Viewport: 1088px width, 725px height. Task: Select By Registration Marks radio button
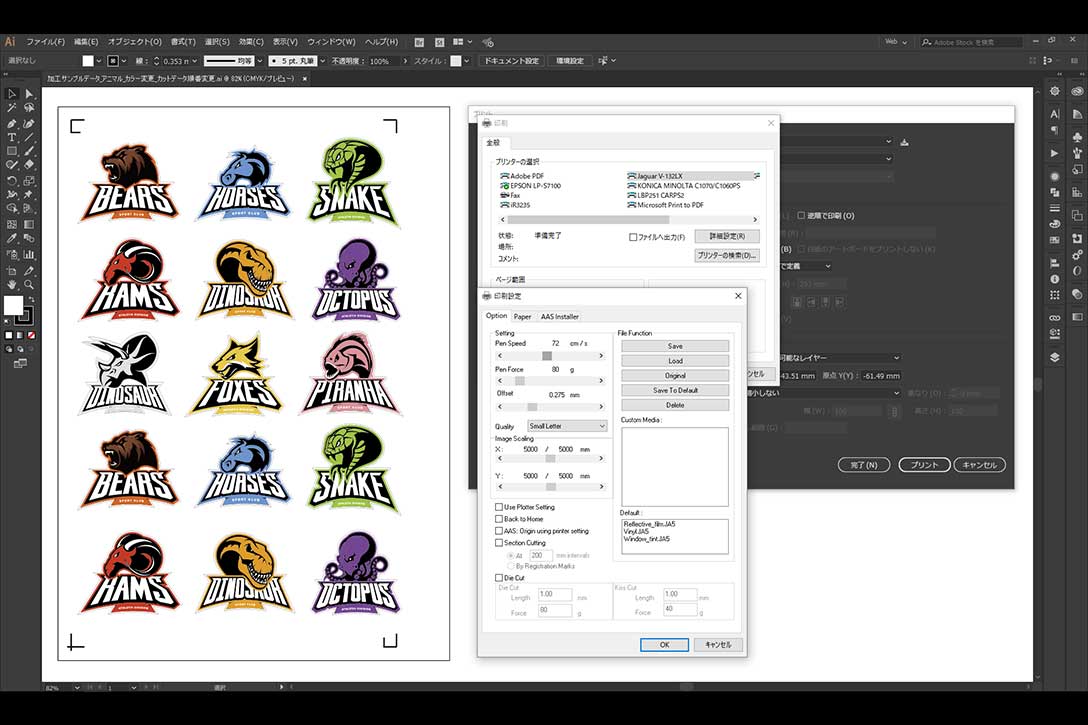click(511, 566)
